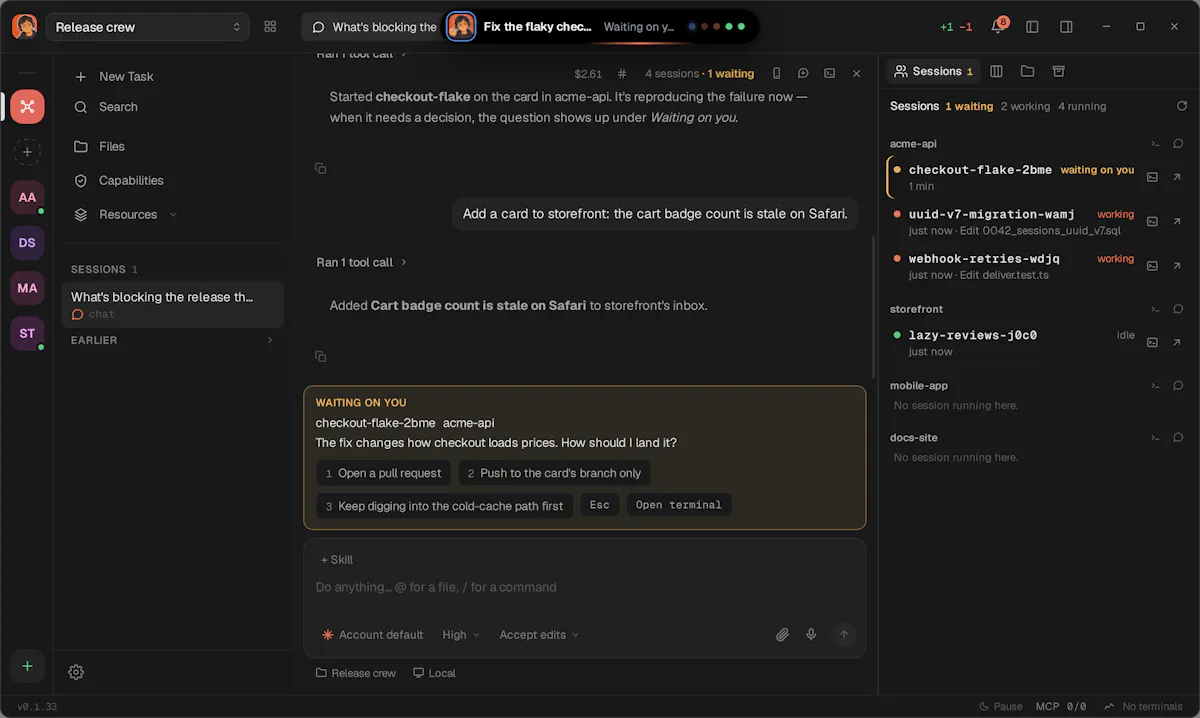
Task: Expand the 'Ran 1 tool call' above 'Added Cart badge'
Action: click(x=362, y=262)
